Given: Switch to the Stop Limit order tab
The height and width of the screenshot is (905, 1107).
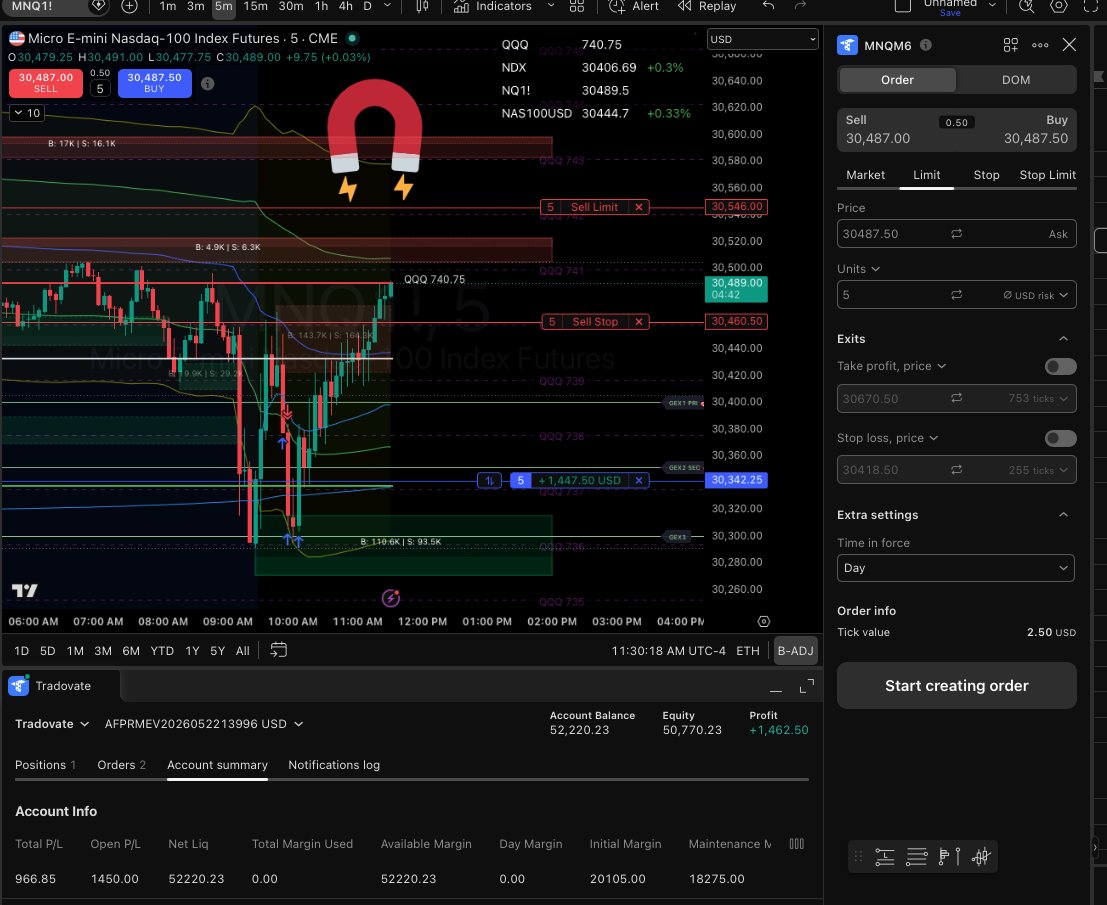Looking at the screenshot, I should pos(1048,175).
